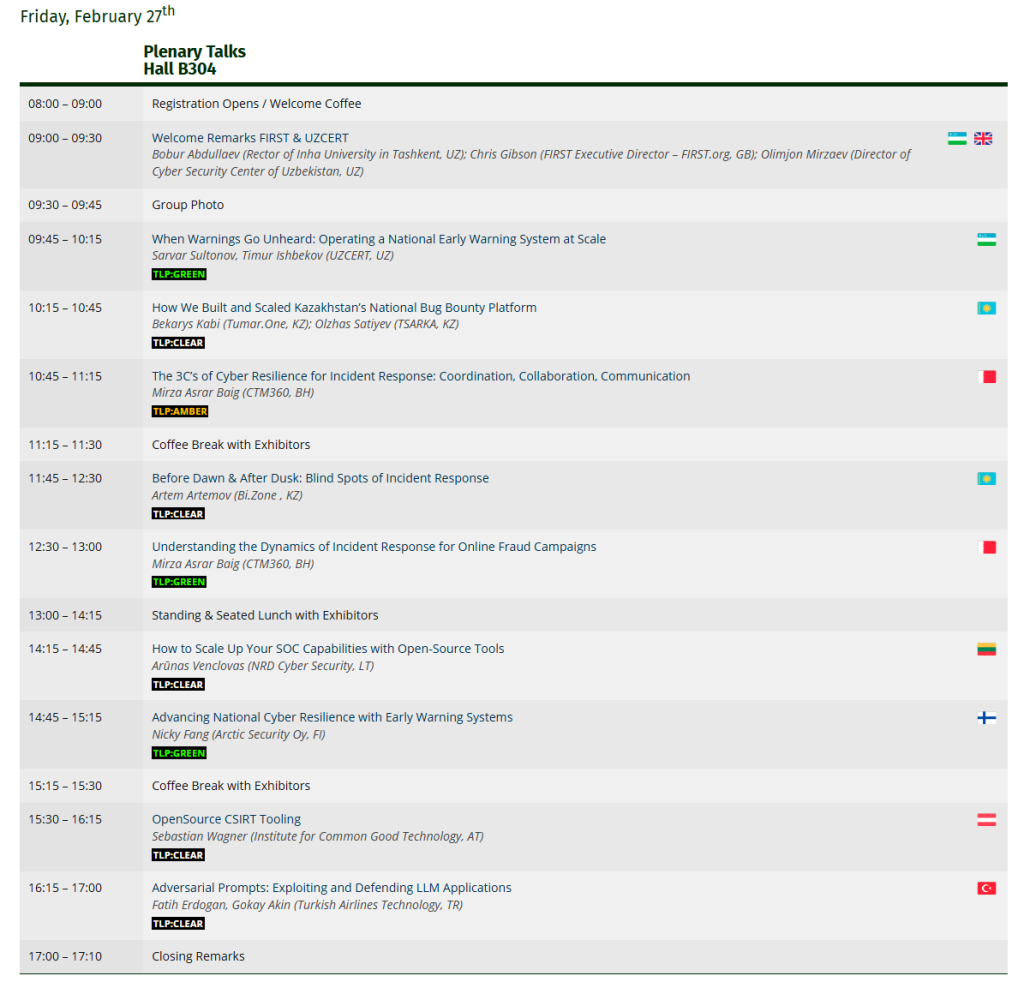The image size is (1024, 982).
Task: Click the Turkish flag on Adversarial Prompts talk
Action: click(986, 888)
